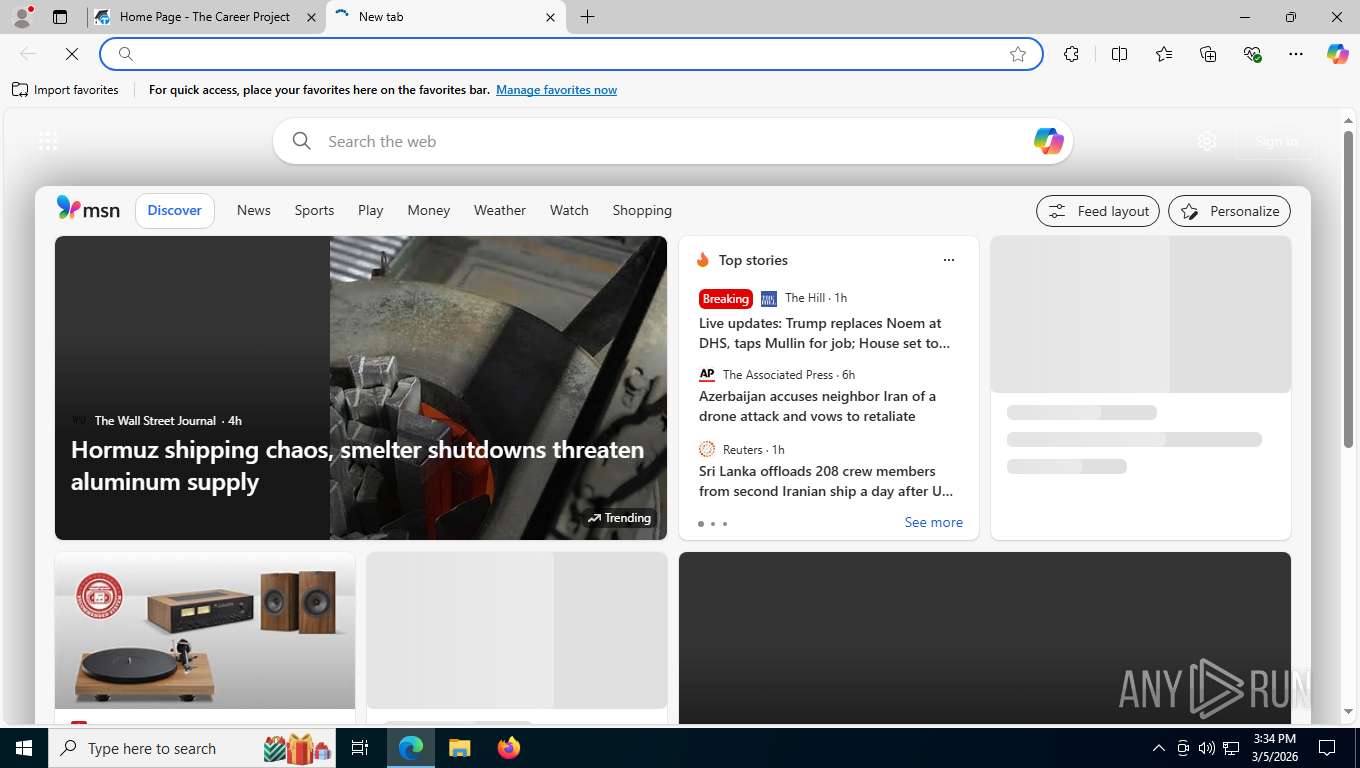Go to first Top stories page dot
1360x768 pixels.
[700, 524]
